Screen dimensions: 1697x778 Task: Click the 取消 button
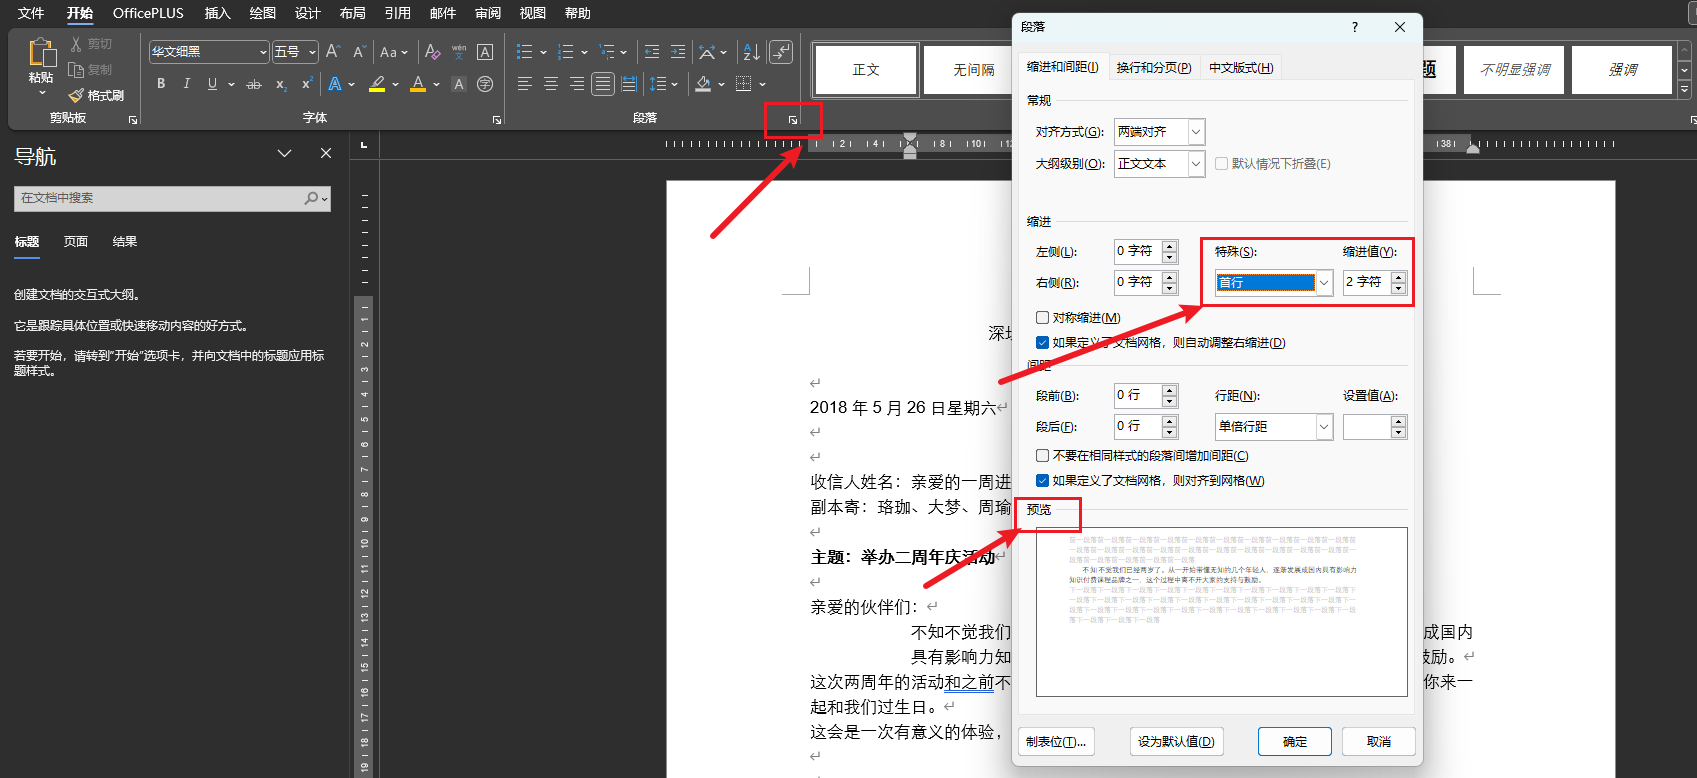pyautogui.click(x=1379, y=741)
